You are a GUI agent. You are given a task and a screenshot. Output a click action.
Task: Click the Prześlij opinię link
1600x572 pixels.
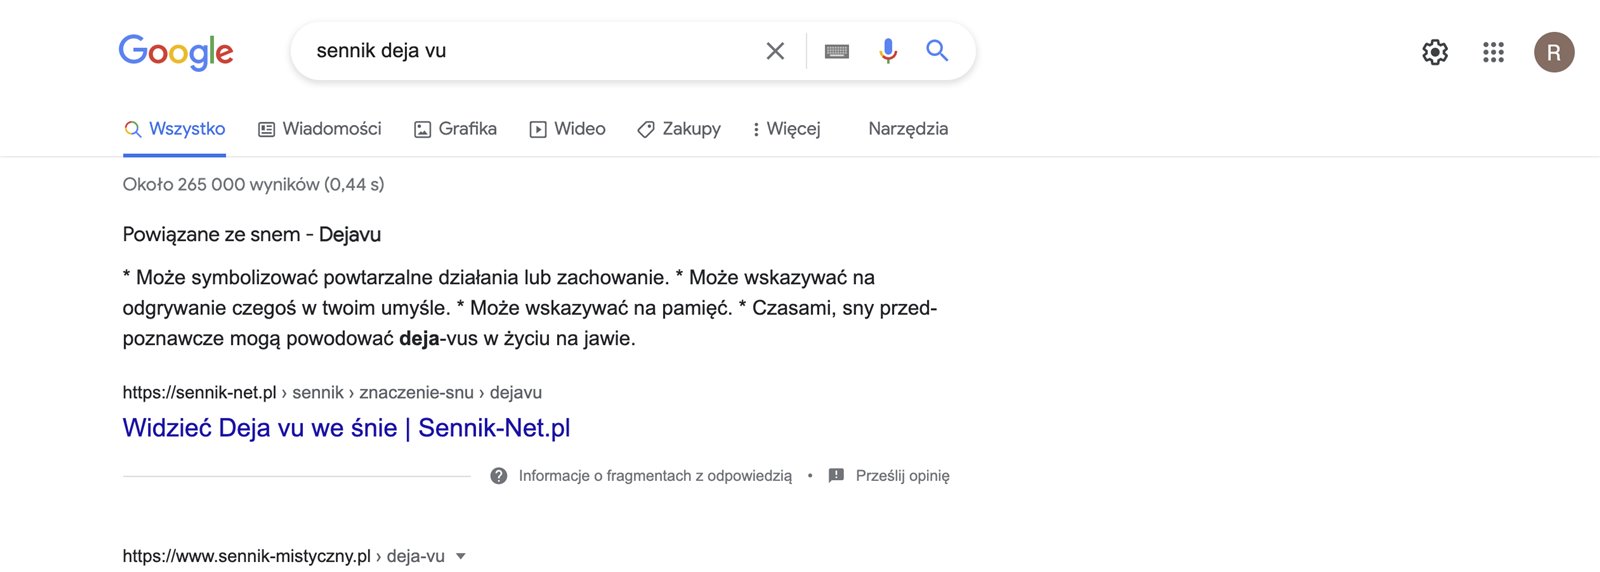click(x=902, y=476)
